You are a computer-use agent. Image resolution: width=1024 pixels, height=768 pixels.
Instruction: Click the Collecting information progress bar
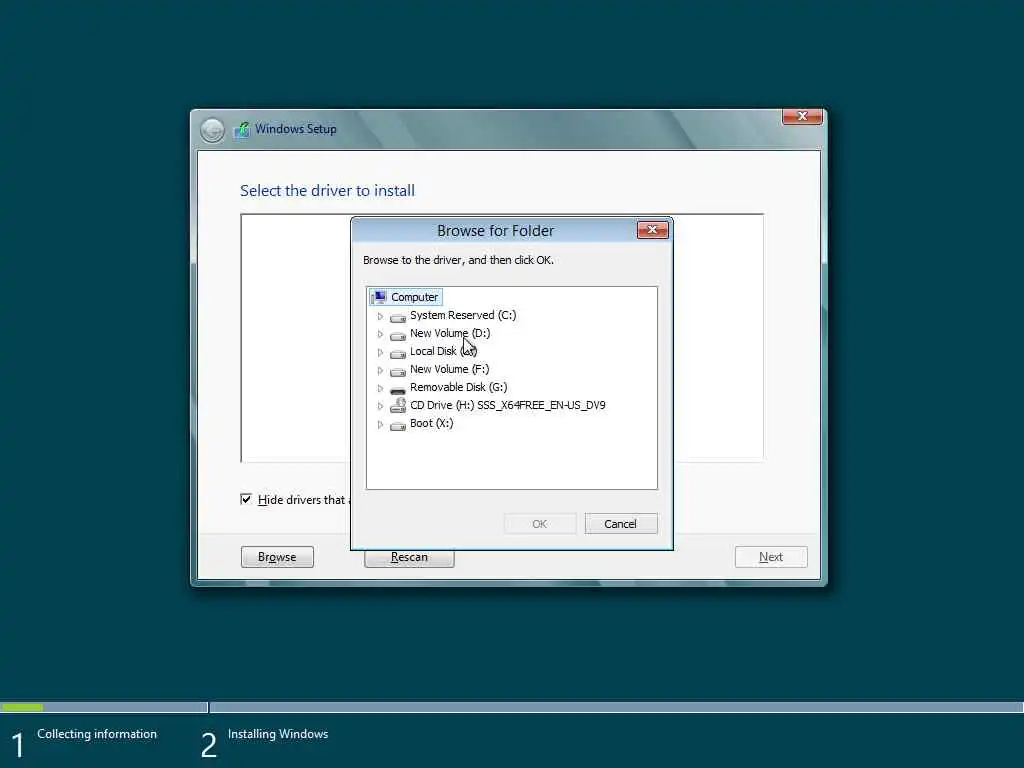coord(104,707)
